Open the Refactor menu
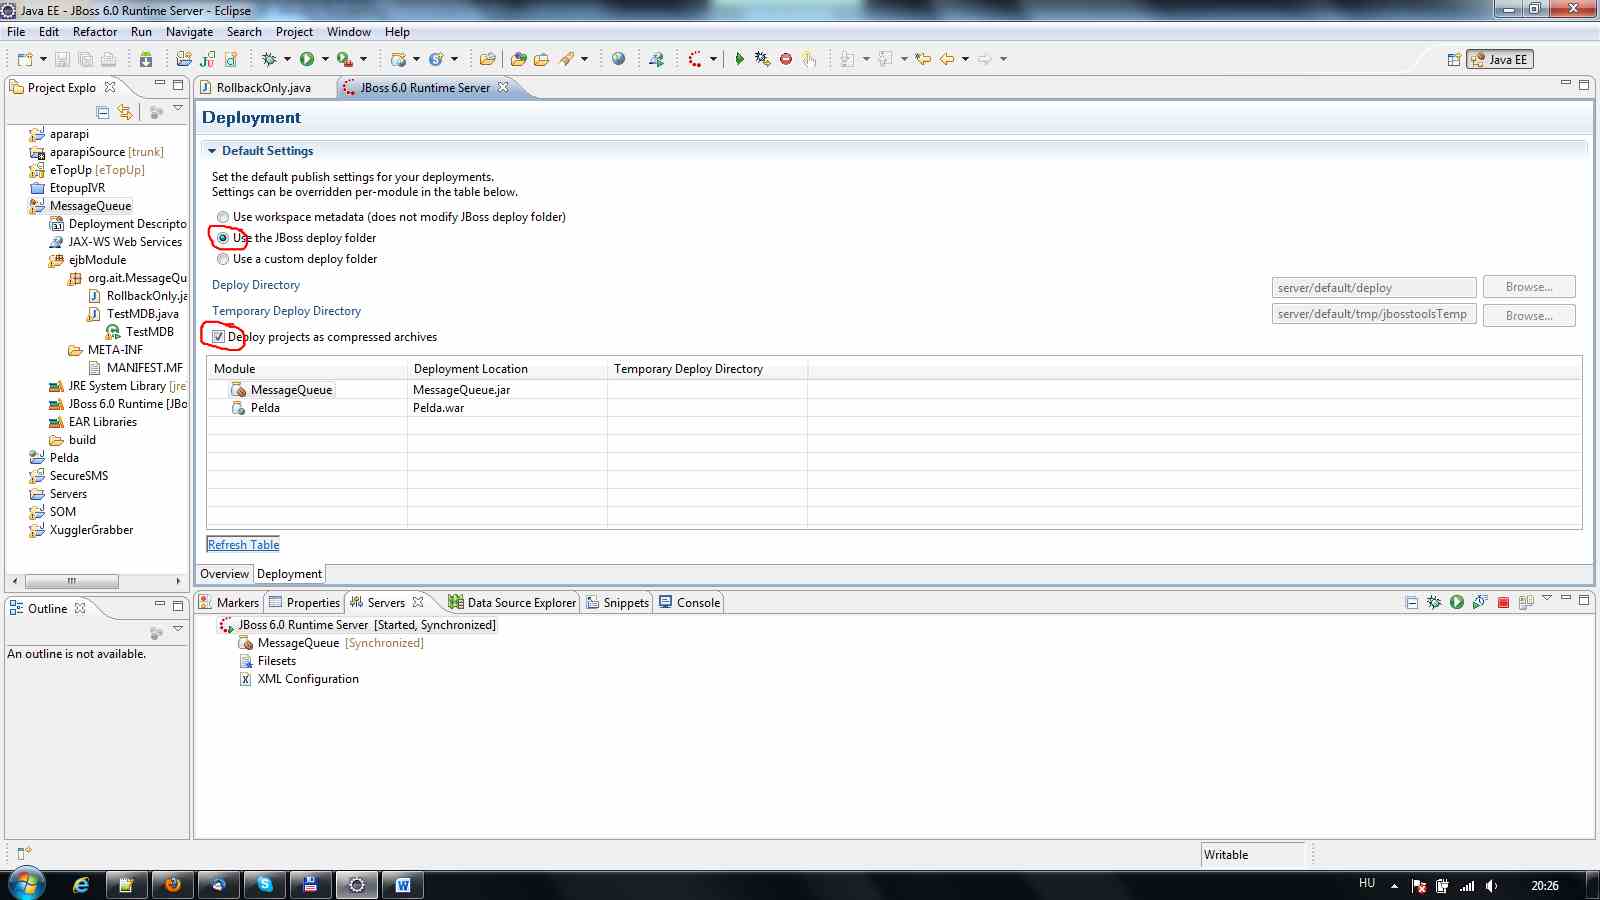 pyautogui.click(x=95, y=32)
